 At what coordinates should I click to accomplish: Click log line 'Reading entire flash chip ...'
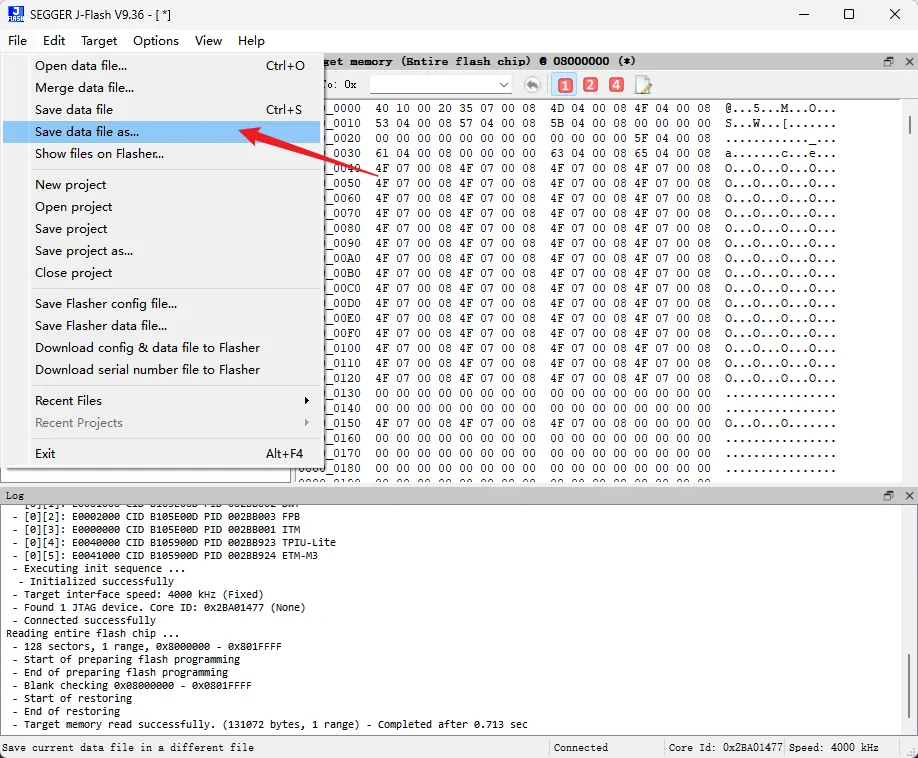(x=93, y=633)
